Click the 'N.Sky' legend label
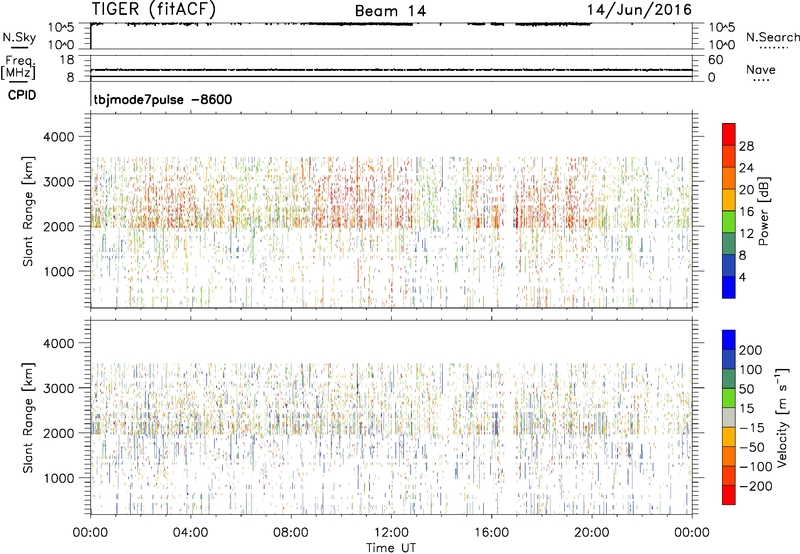 coord(19,37)
